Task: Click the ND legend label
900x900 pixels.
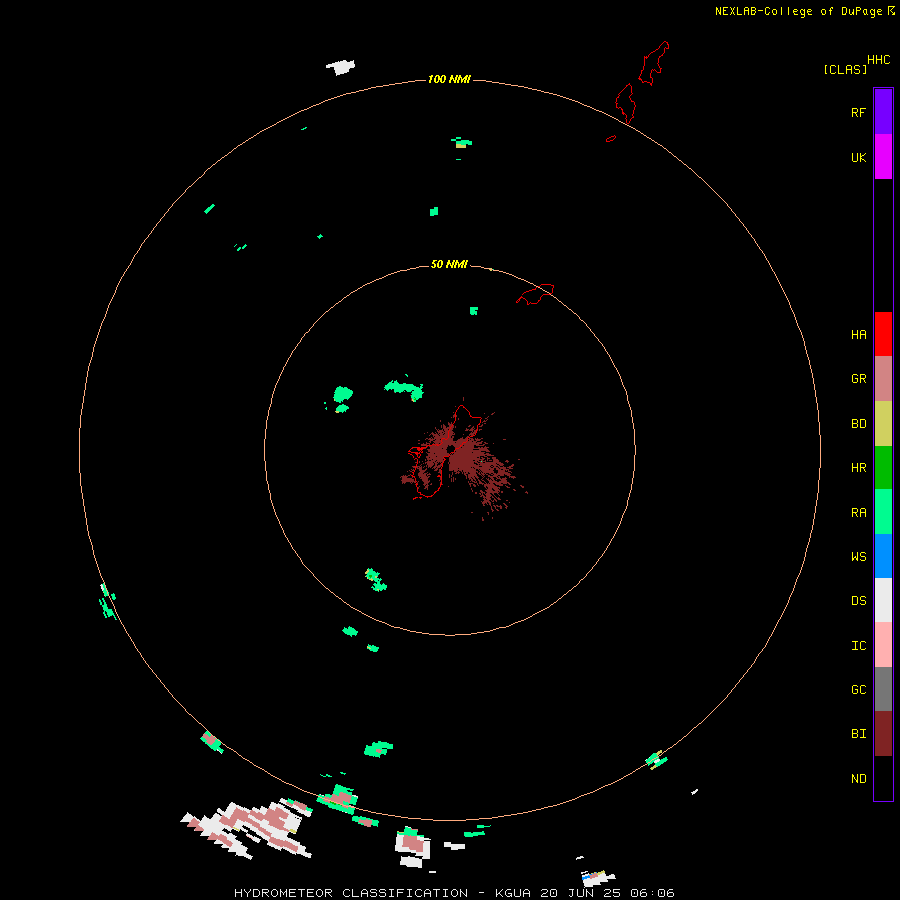Action: pos(858,778)
